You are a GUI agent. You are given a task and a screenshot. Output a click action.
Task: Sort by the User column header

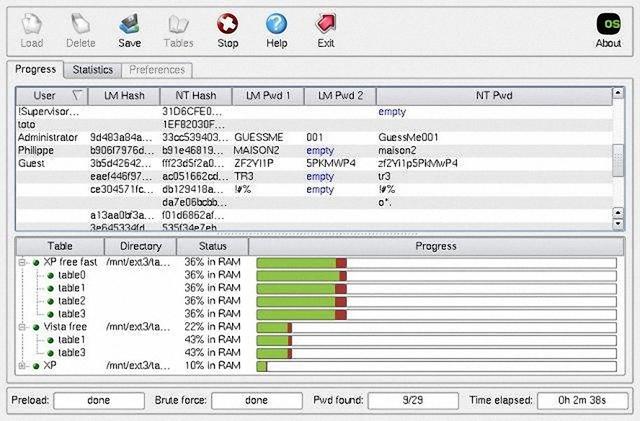[x=52, y=96]
